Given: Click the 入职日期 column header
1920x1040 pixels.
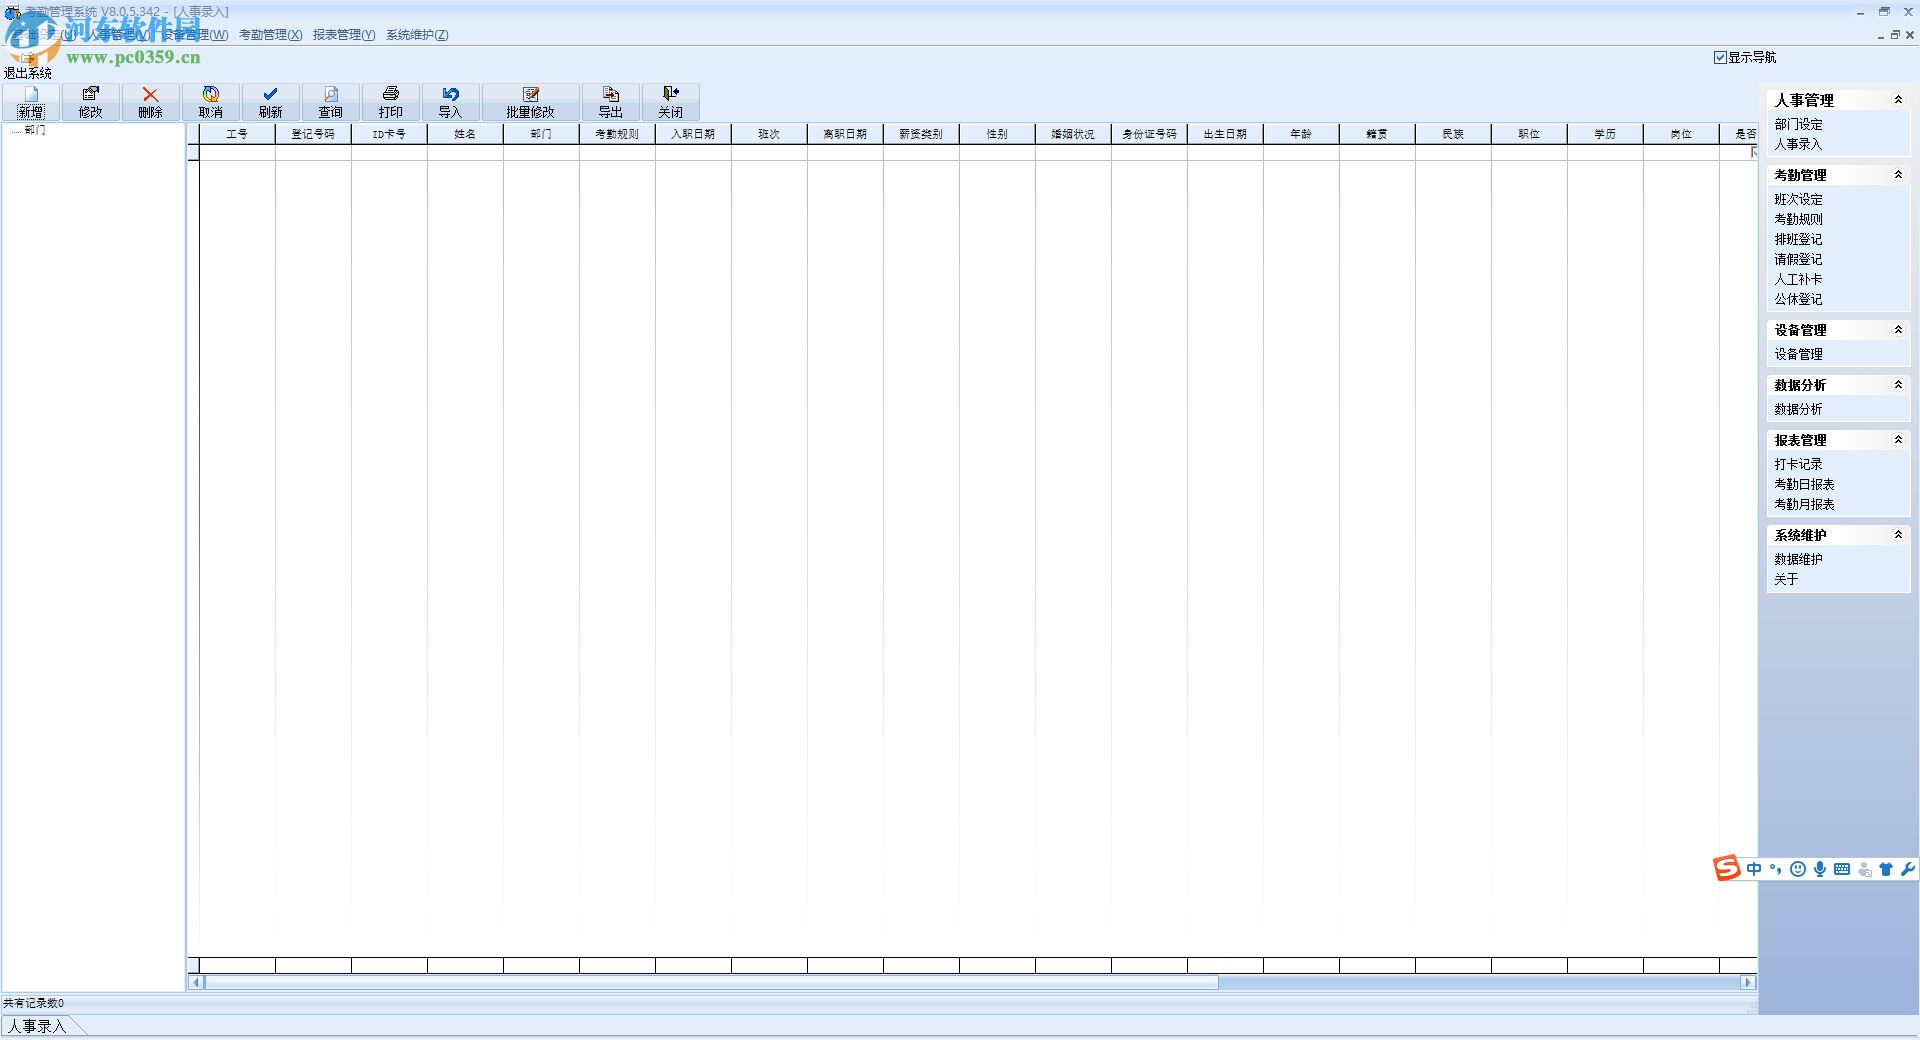Looking at the screenshot, I should click(693, 134).
